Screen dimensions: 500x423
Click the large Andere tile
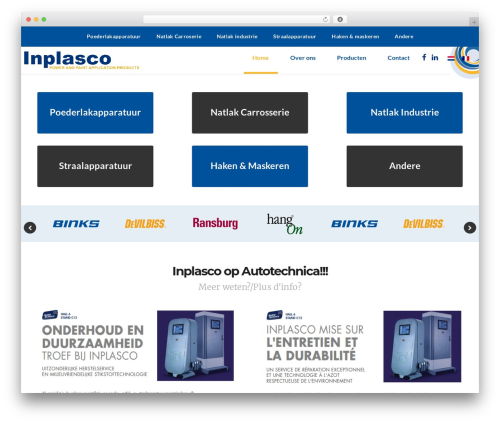coord(405,166)
